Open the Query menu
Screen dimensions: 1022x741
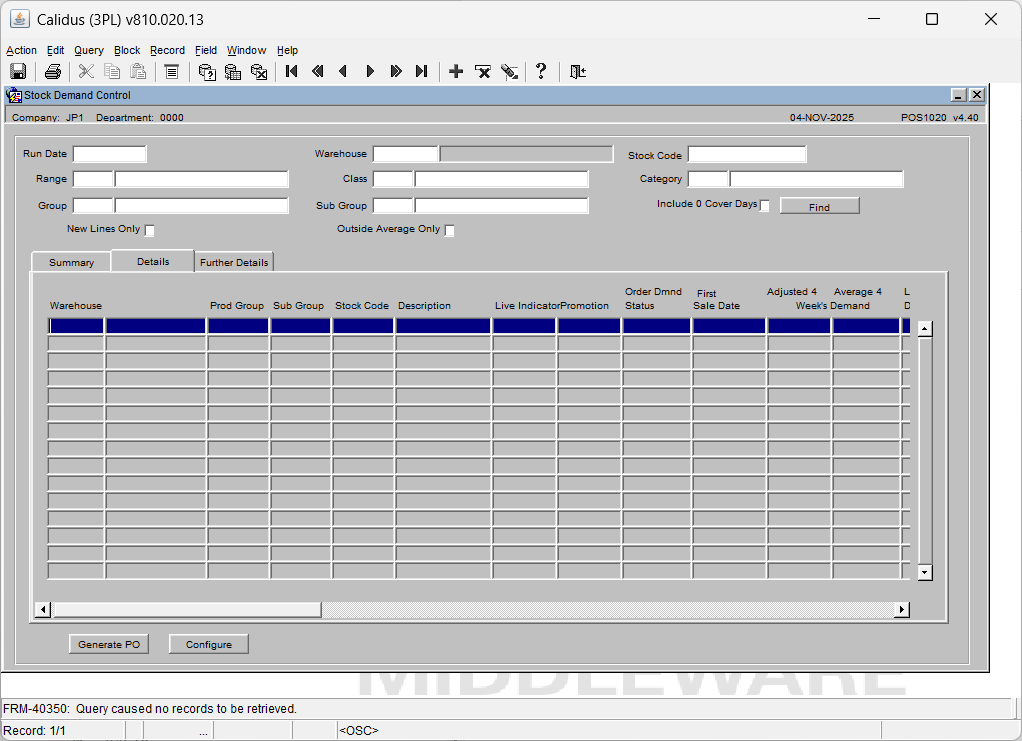[x=88, y=50]
